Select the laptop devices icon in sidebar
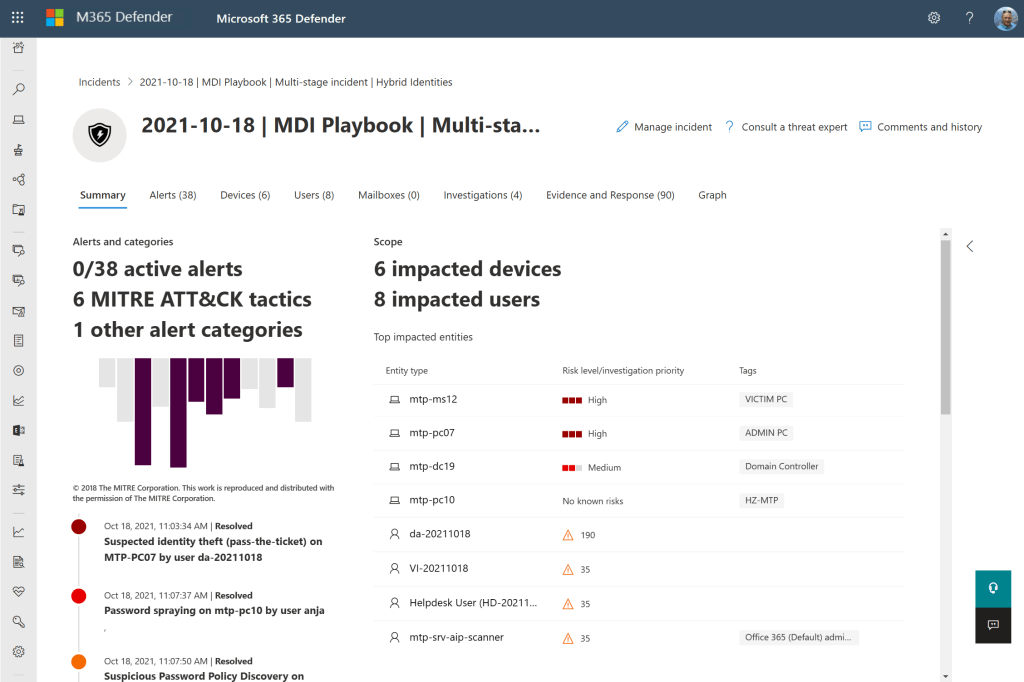This screenshot has height=682, width=1024. (x=18, y=120)
